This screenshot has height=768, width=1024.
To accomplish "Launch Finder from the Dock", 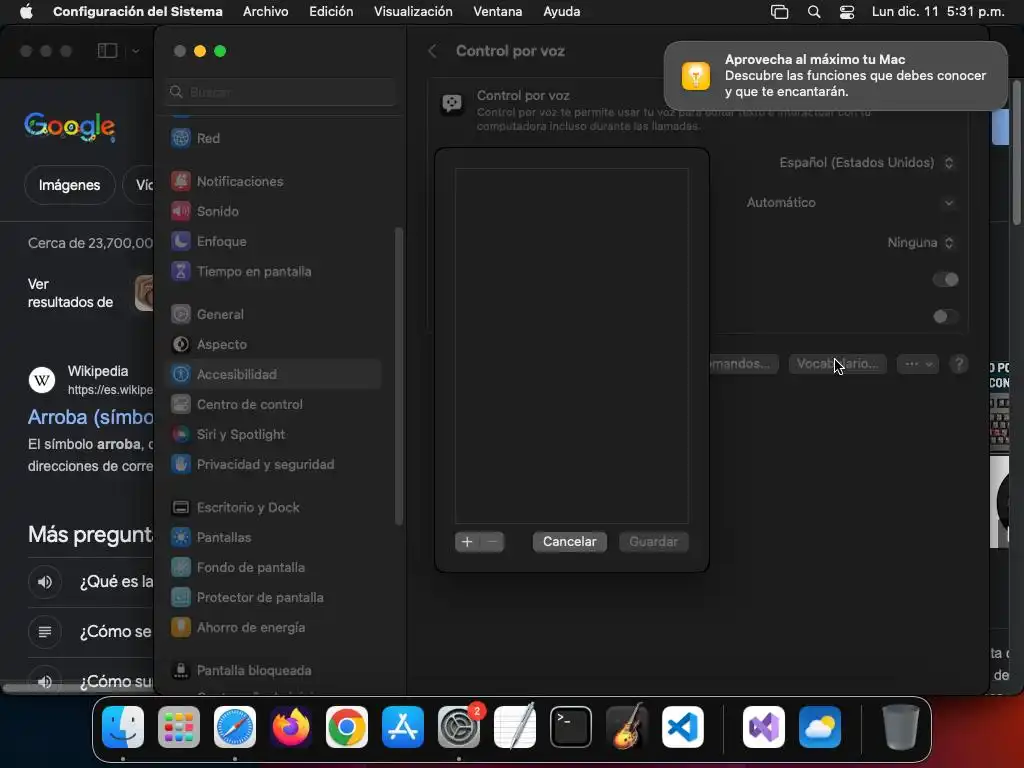I will 123,727.
